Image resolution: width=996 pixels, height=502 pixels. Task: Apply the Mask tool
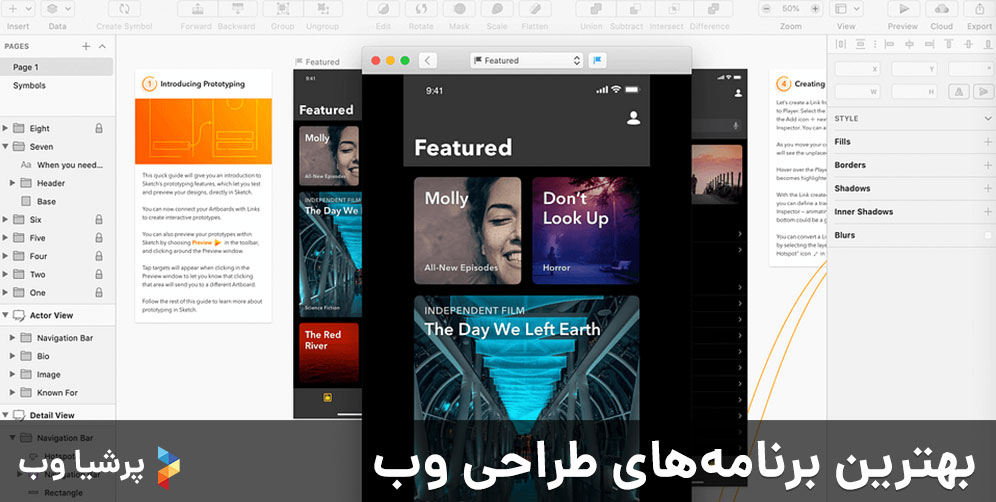[459, 9]
